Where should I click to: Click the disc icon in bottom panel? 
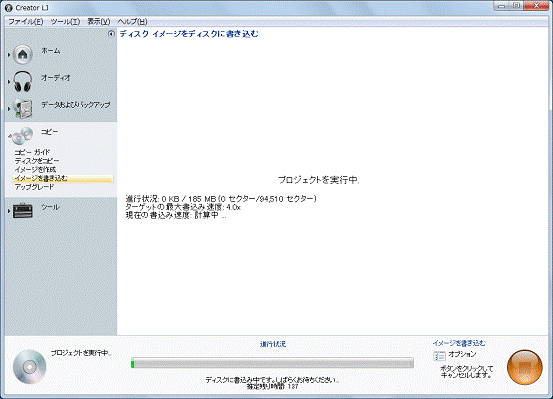(30, 367)
